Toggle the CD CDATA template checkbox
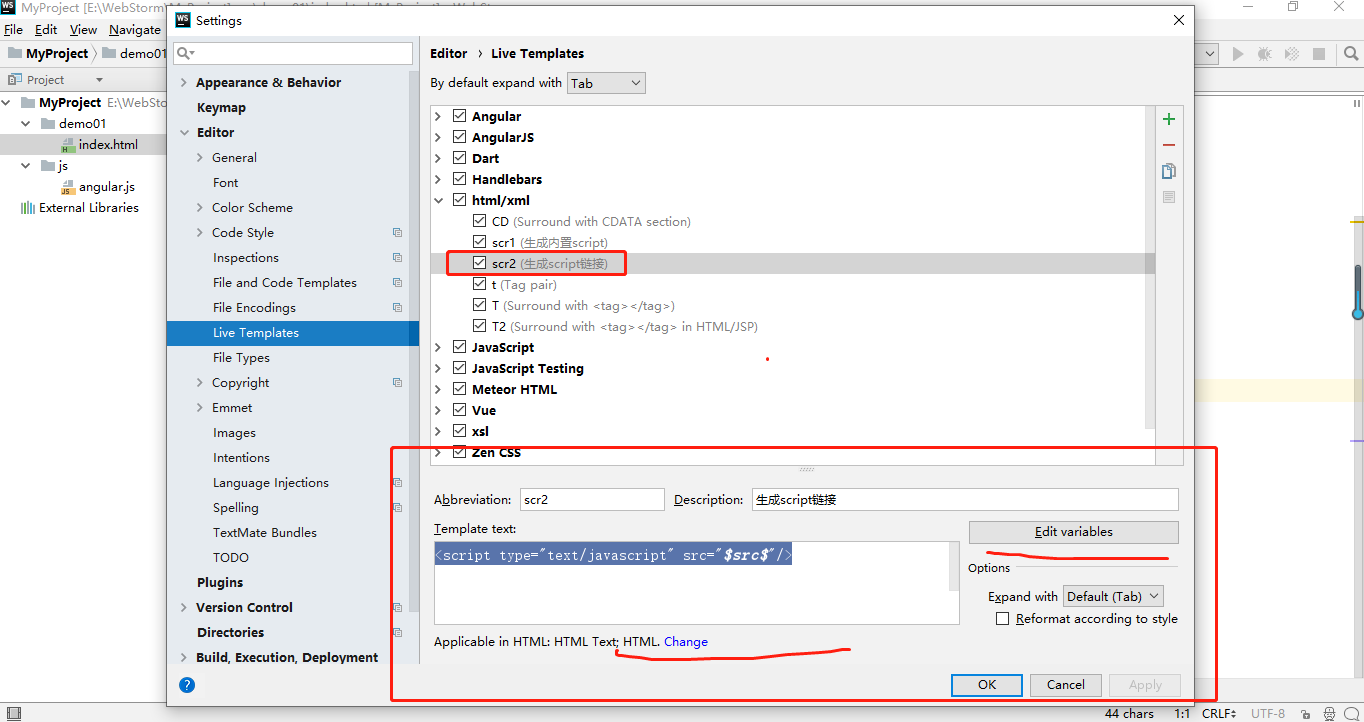 point(480,222)
